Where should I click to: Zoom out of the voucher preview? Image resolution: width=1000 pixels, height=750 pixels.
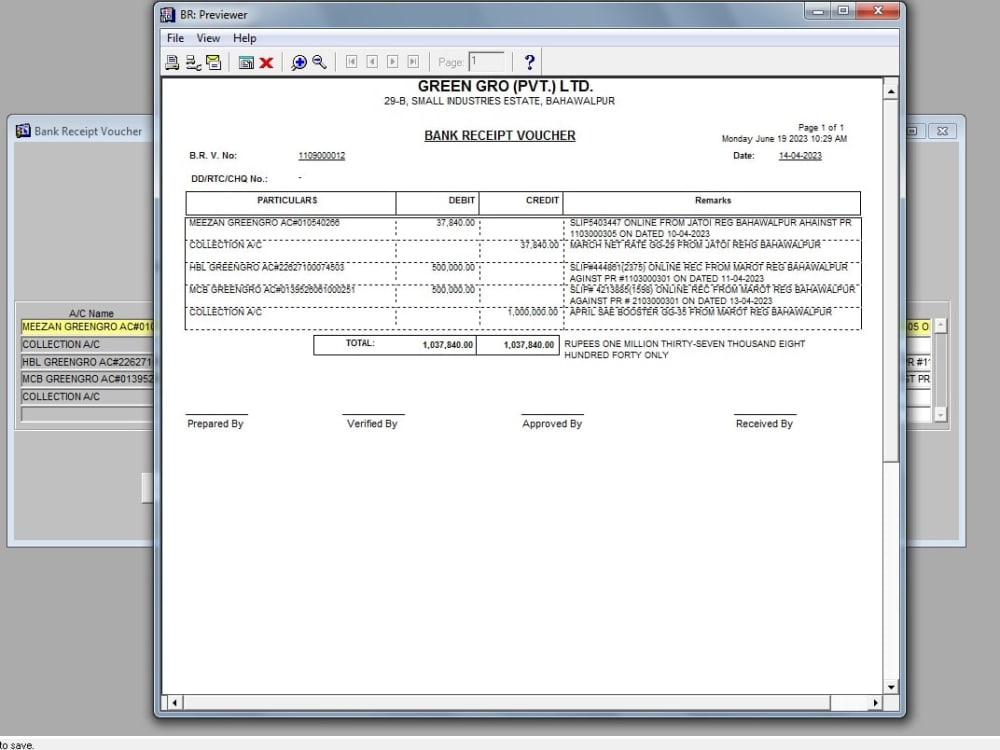pos(317,62)
